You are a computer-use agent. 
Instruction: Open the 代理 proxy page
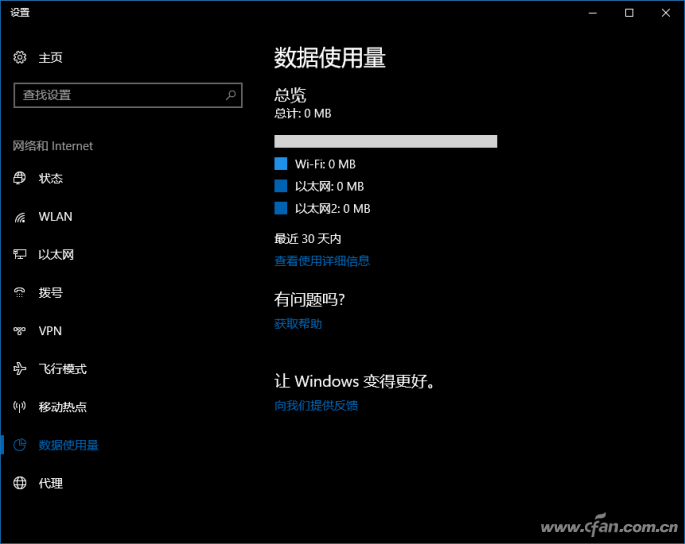click(x=51, y=483)
